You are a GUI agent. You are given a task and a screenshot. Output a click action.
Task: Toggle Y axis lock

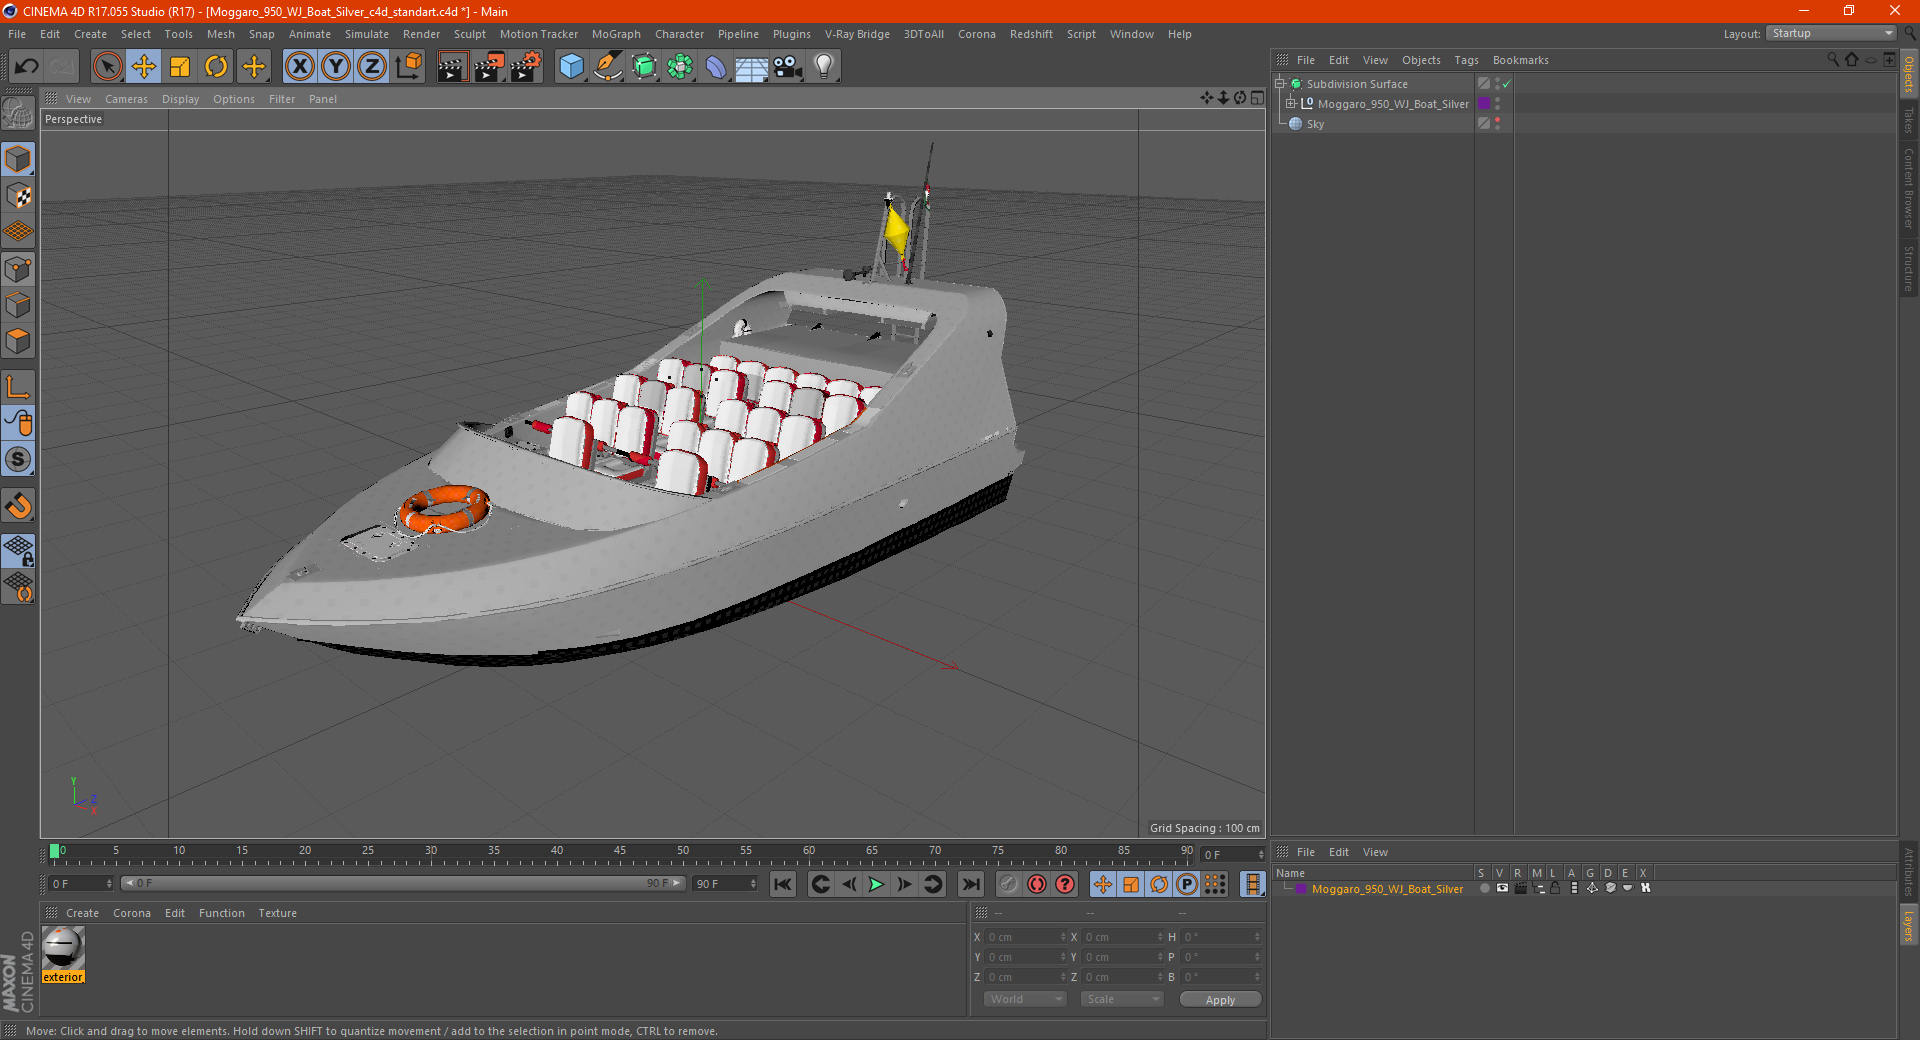336,67
